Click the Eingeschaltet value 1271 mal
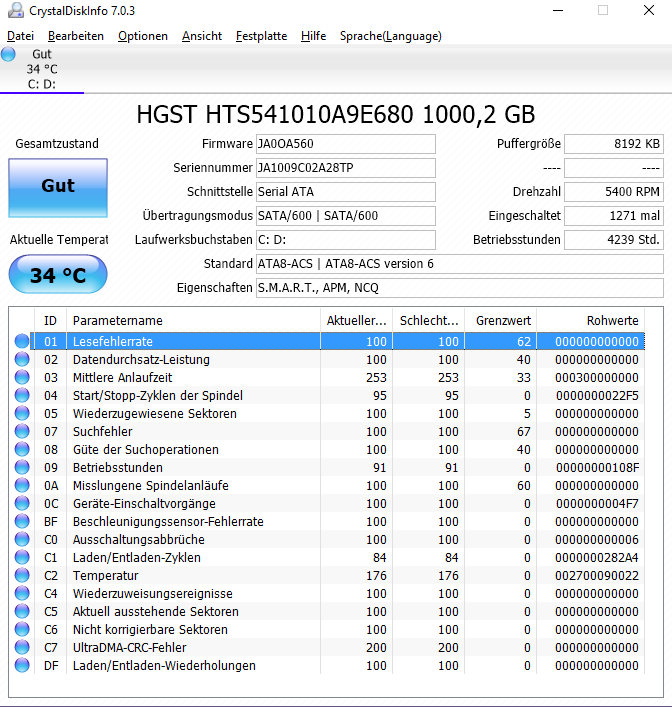This screenshot has height=707, width=672. [614, 216]
